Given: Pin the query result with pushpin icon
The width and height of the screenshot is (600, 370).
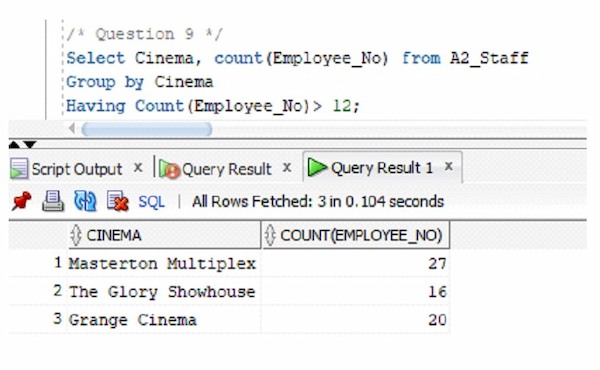Looking at the screenshot, I should [21, 201].
